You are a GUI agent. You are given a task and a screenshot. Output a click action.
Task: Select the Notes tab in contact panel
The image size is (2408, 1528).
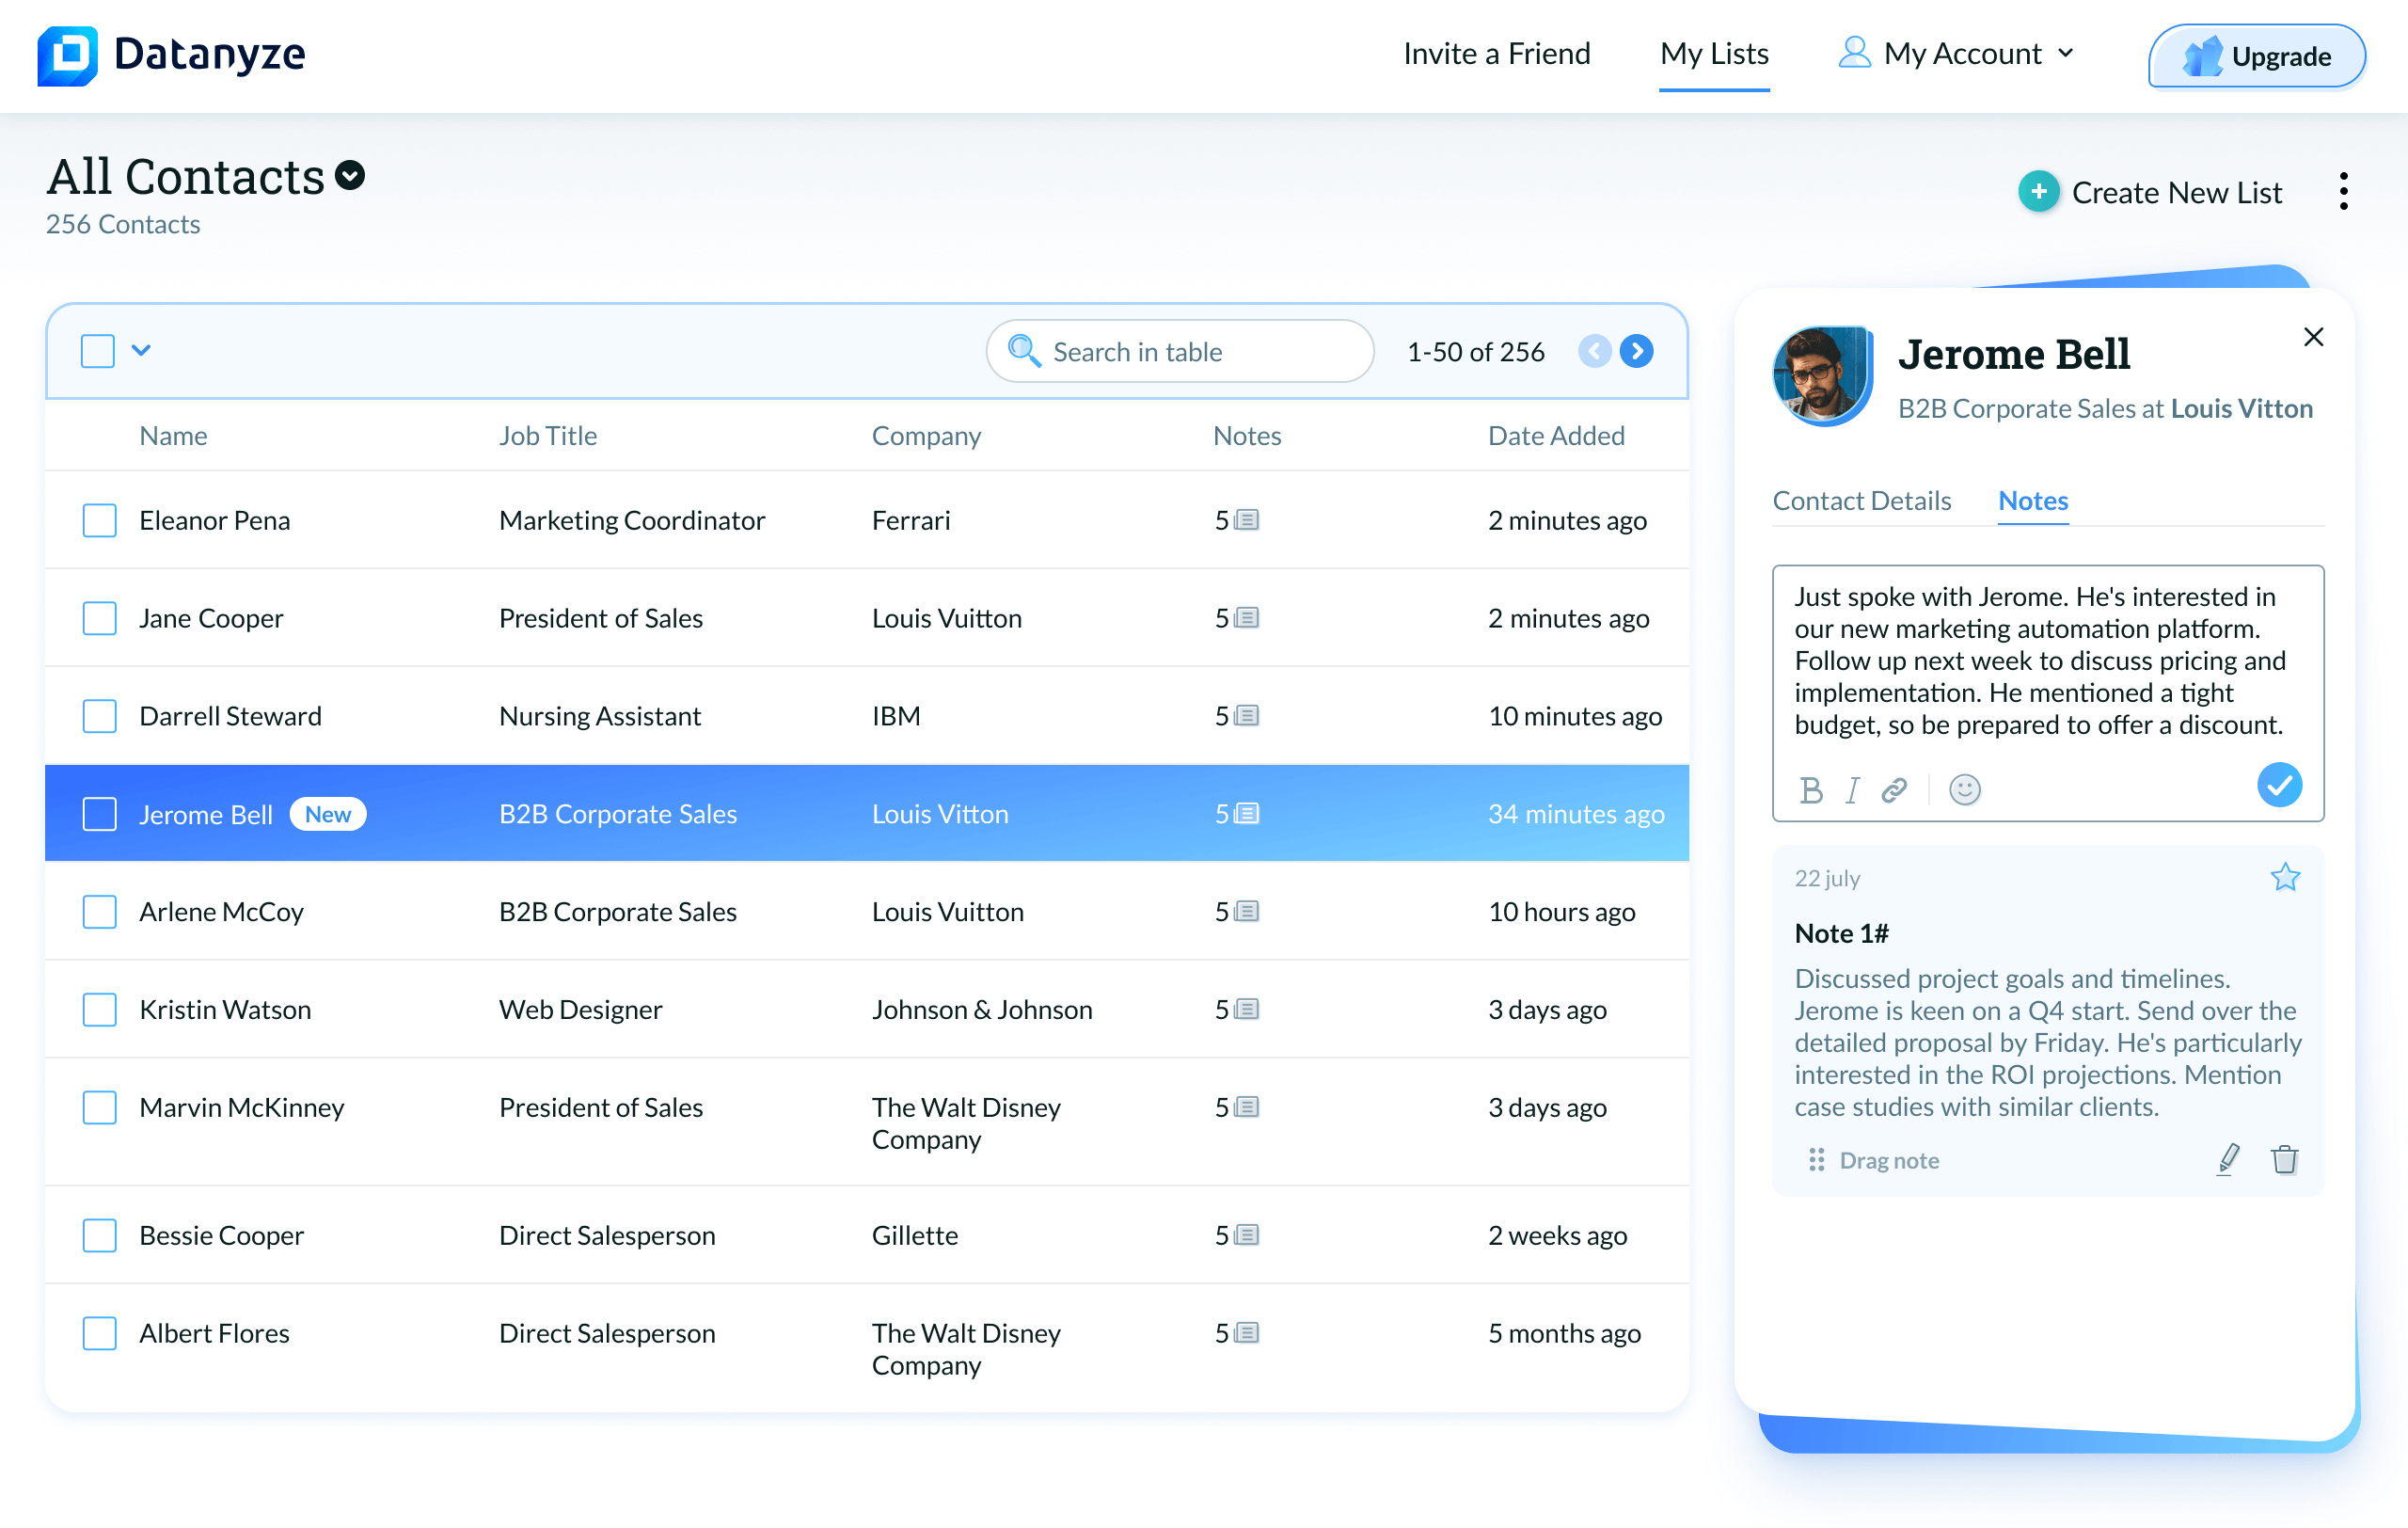[2032, 501]
